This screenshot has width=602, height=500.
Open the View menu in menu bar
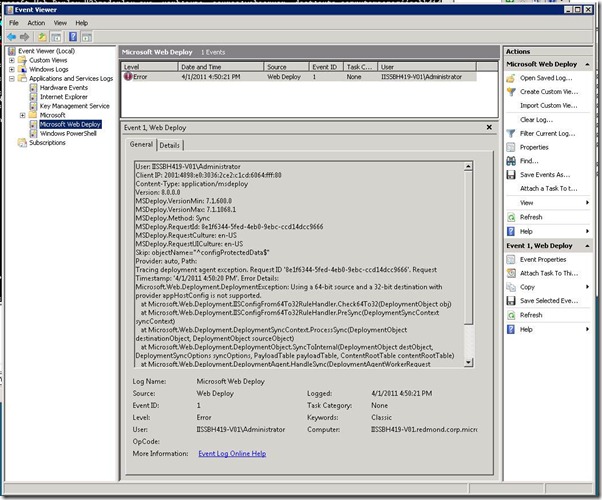(60, 23)
